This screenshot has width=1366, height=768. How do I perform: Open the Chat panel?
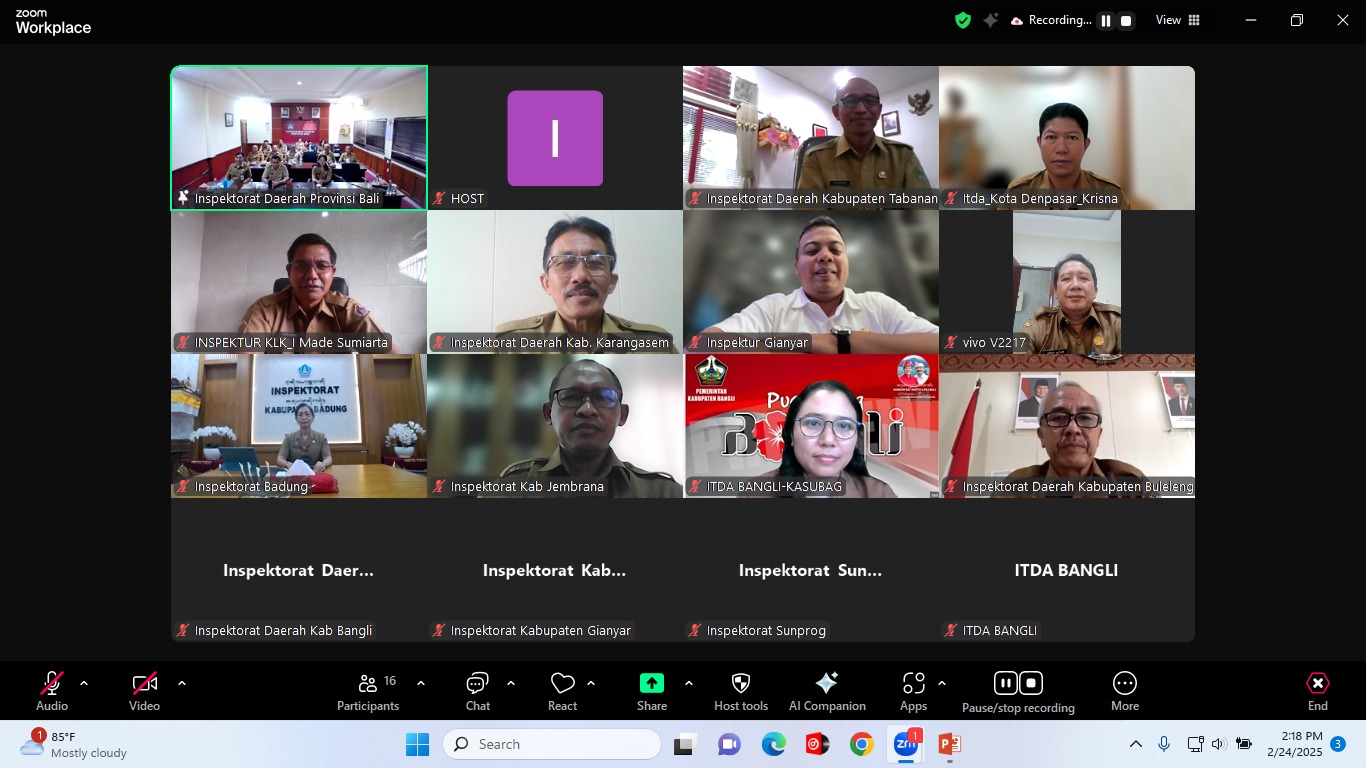(477, 692)
